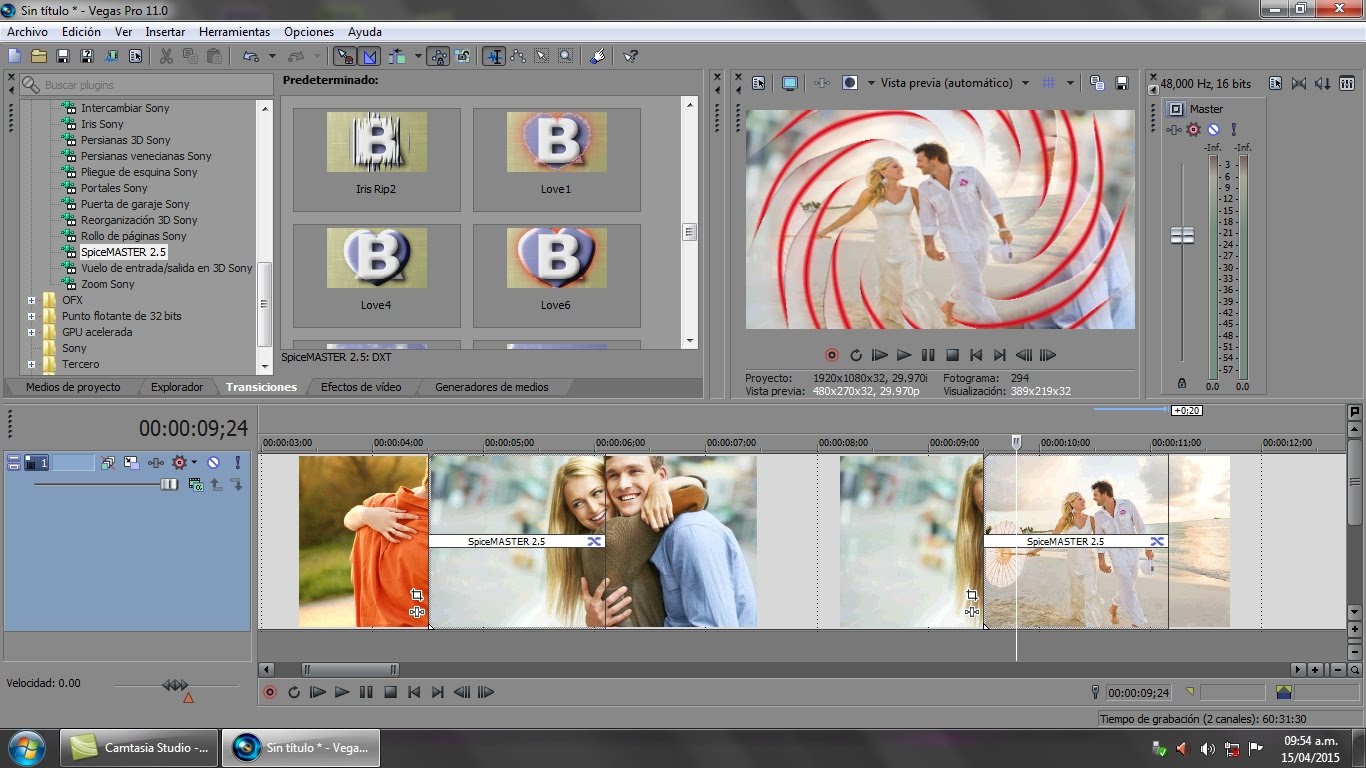Open the Herramientas menu
The height and width of the screenshot is (768, 1366).
pos(234,31)
